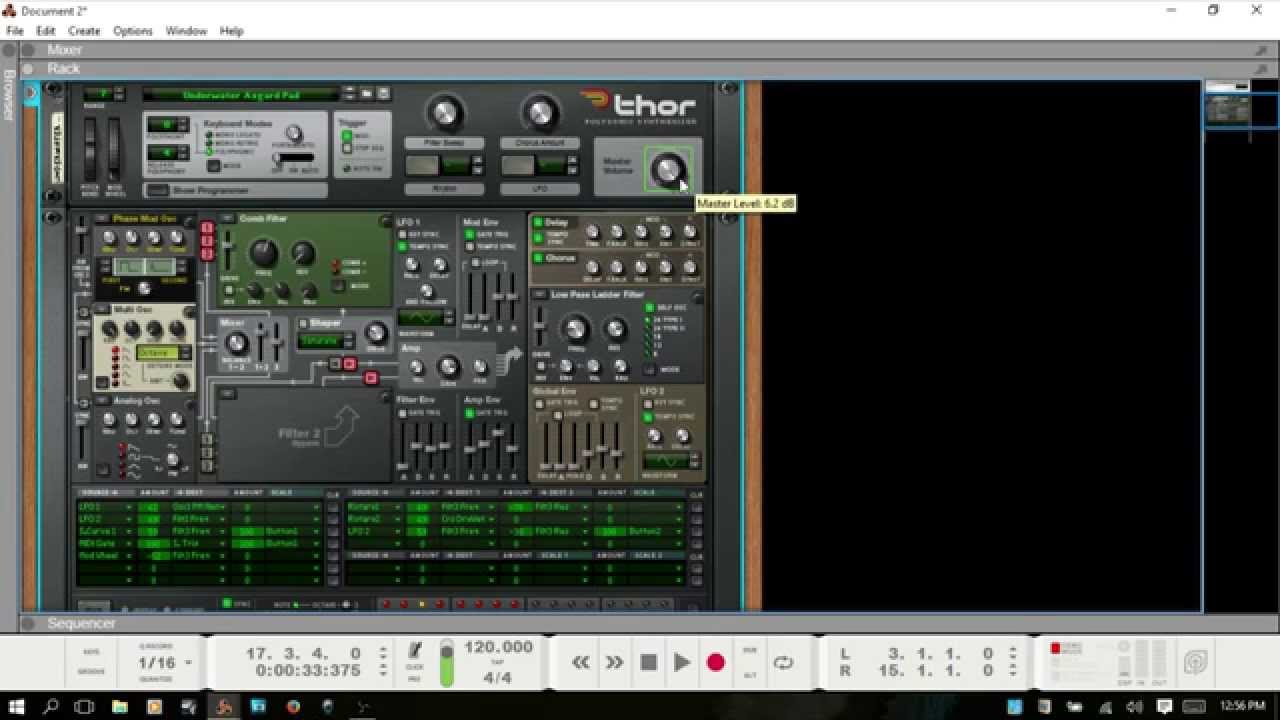Click the Mixer panel header

640,50
